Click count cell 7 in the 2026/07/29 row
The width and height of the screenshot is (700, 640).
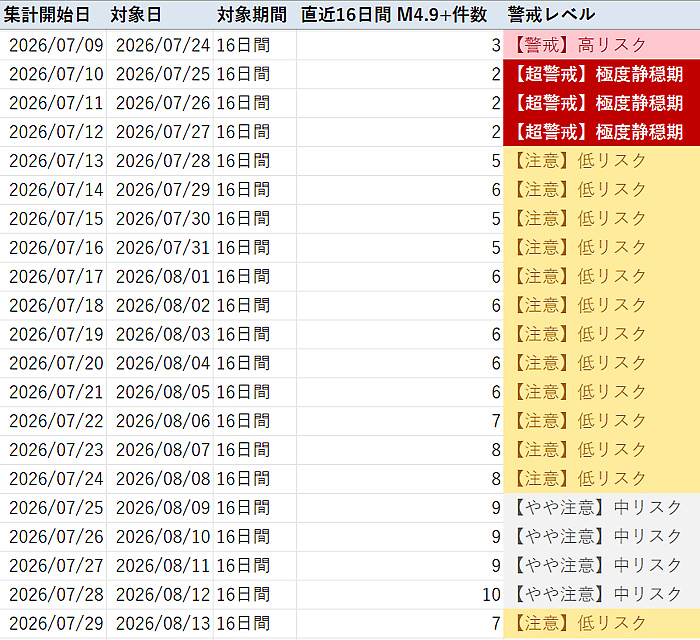point(400,623)
